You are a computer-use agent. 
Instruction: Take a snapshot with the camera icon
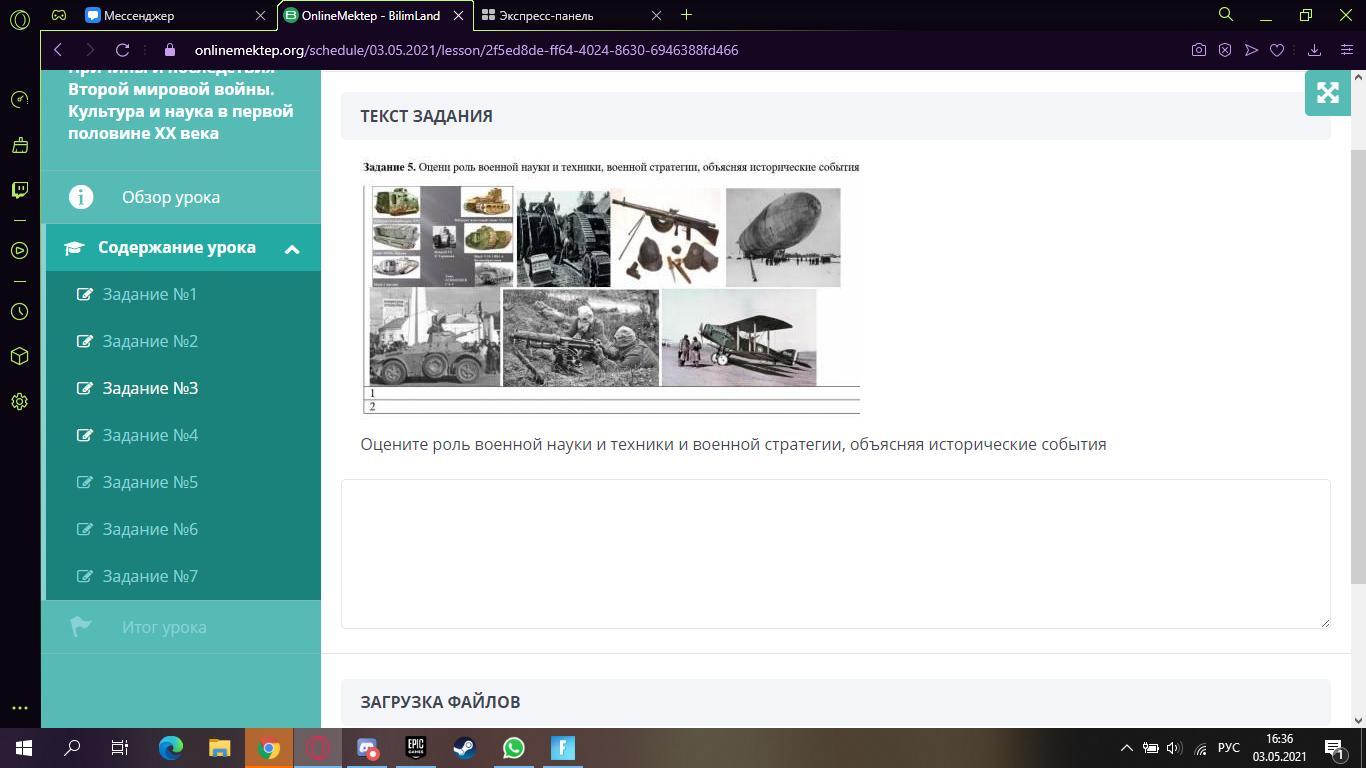click(1198, 50)
